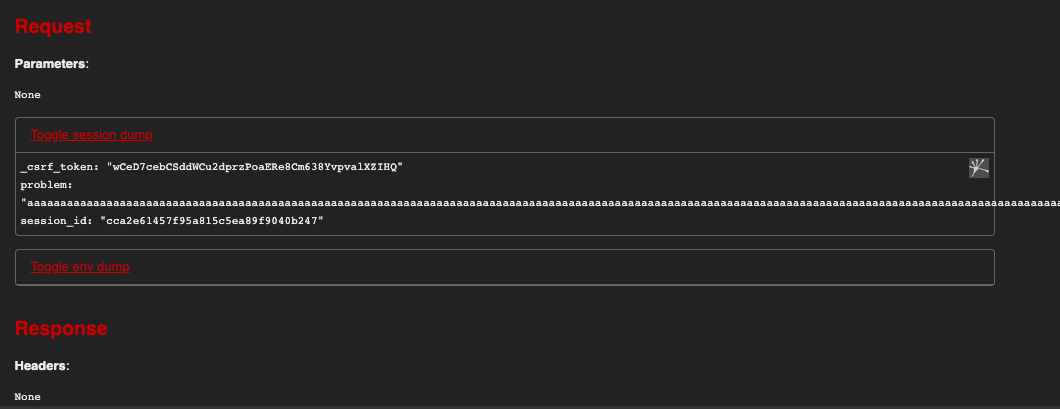Click None under Headers
Screen dimensions: 1060x409
tap(28, 397)
